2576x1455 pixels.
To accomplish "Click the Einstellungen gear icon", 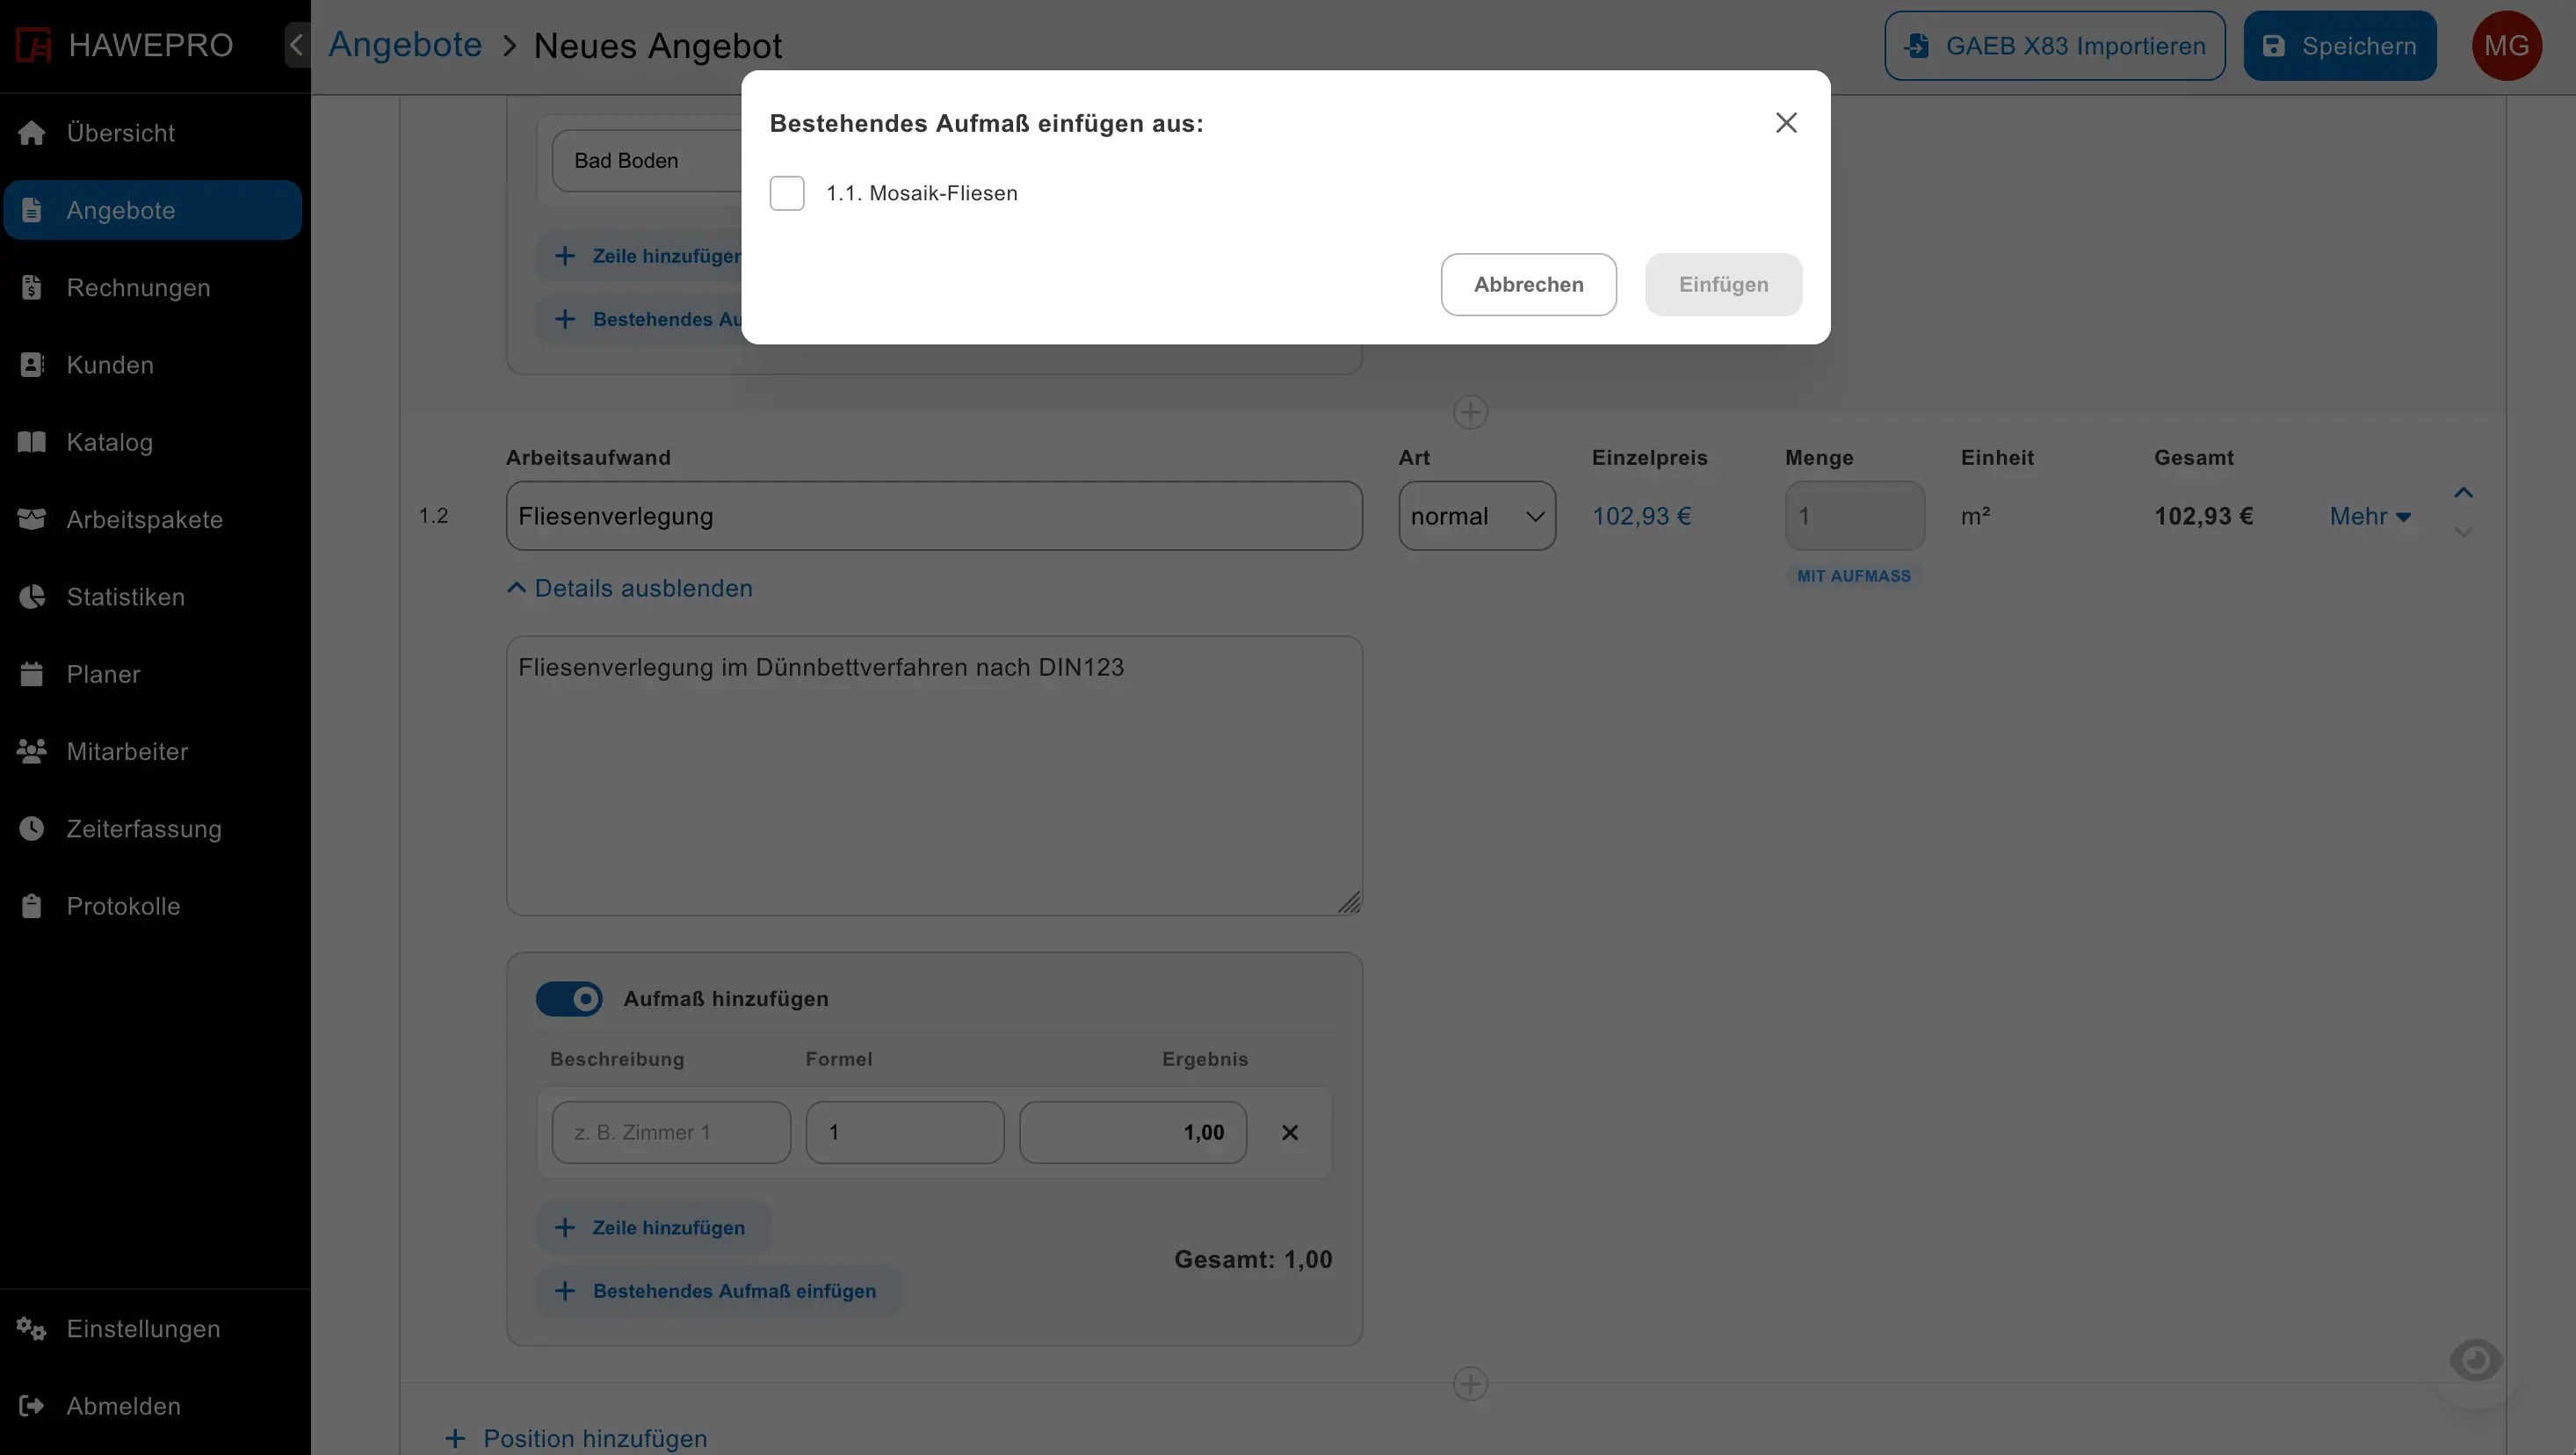I will pos(29,1328).
